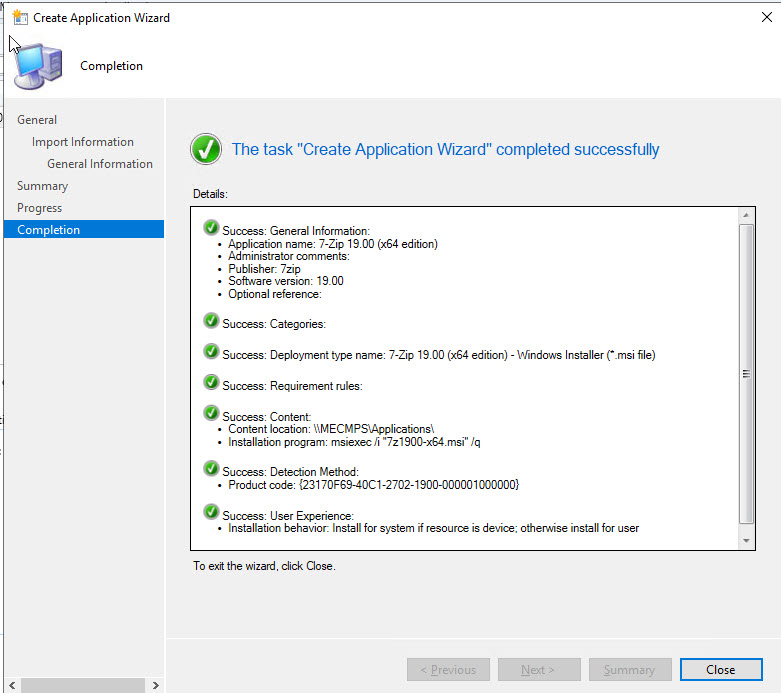Open Import Information step in navigation
The image size is (781, 693).
(82, 142)
